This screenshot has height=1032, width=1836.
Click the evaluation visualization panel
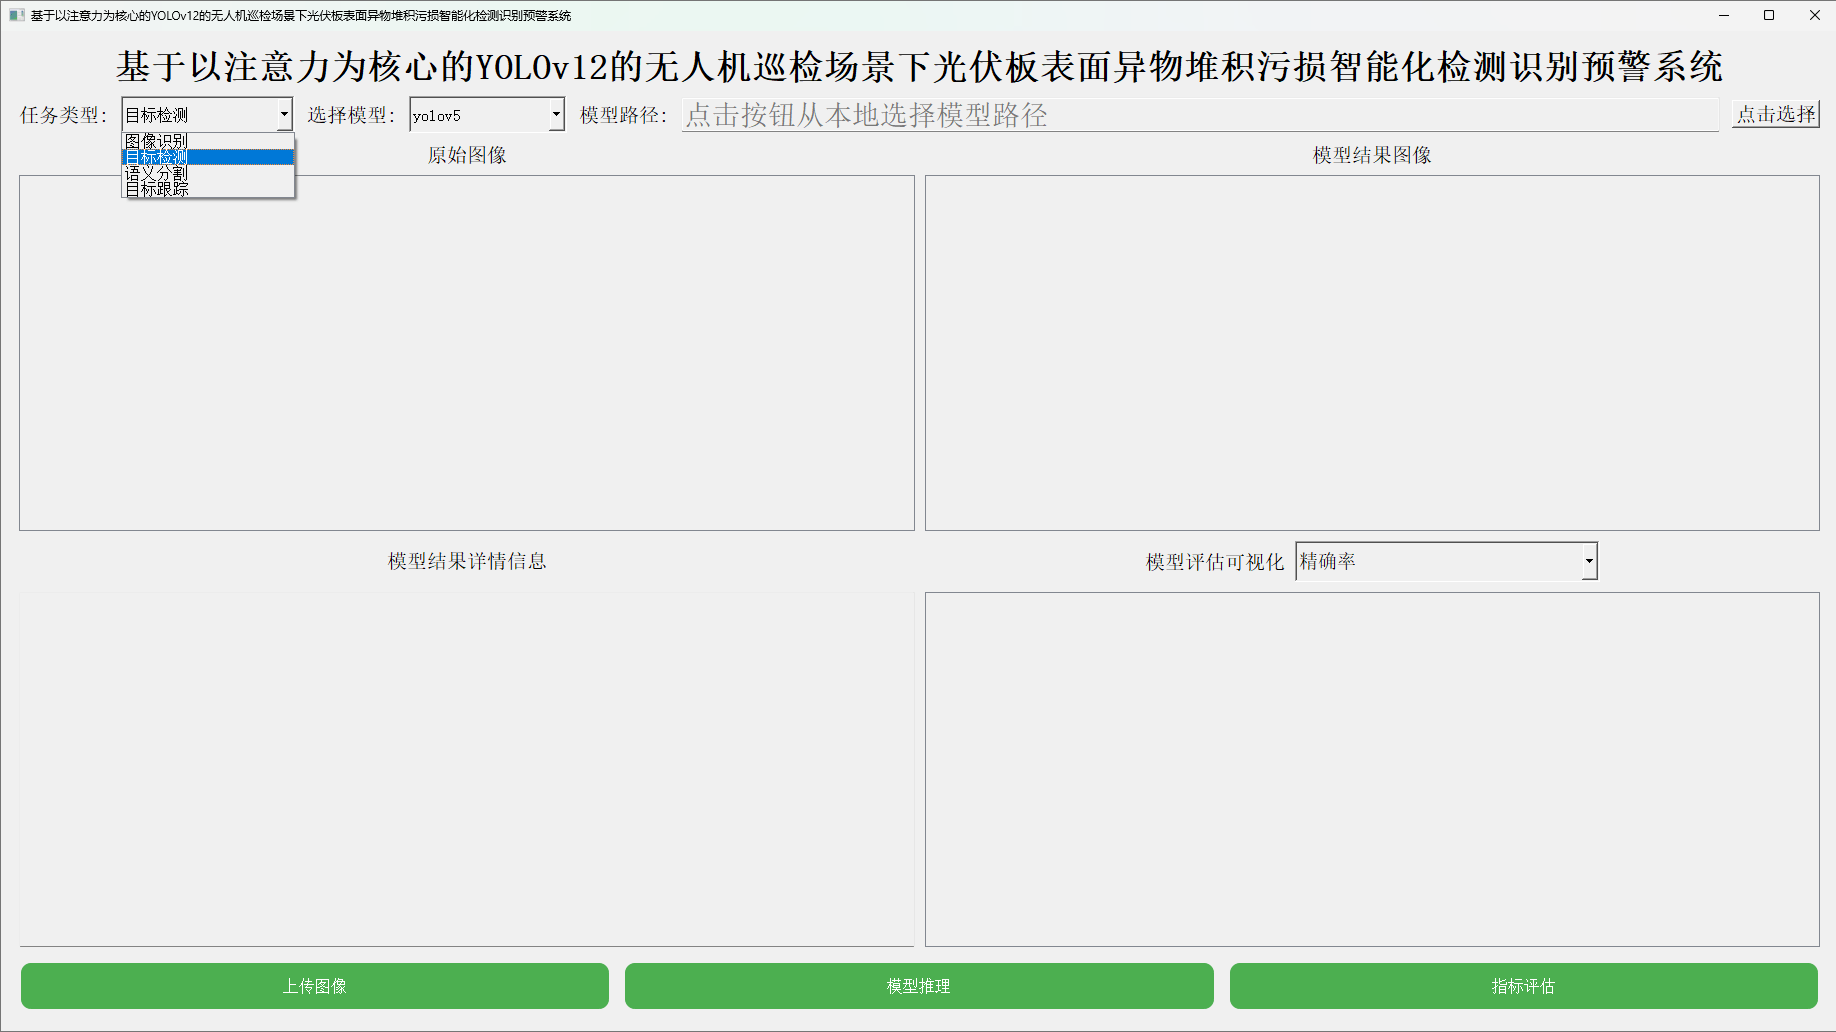[1372, 769]
